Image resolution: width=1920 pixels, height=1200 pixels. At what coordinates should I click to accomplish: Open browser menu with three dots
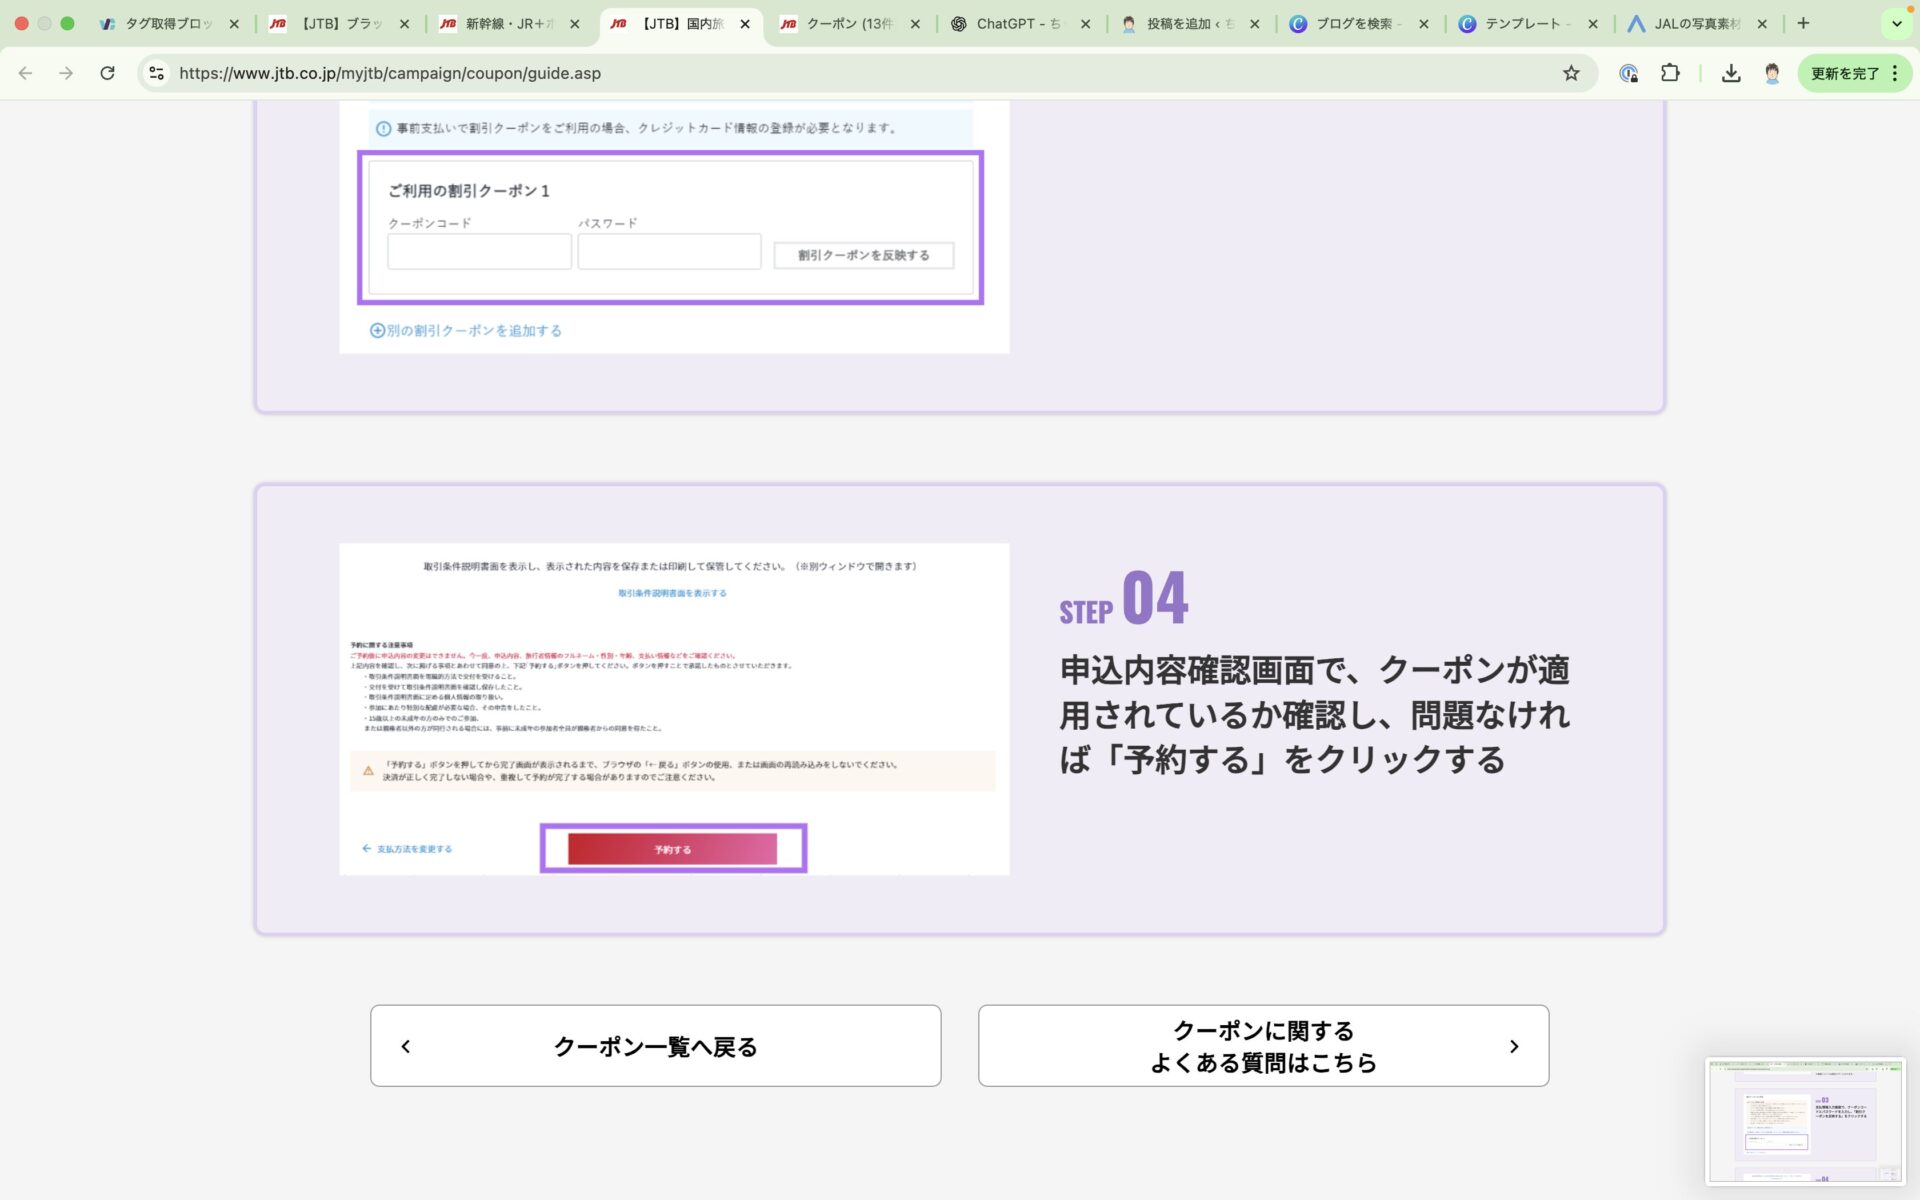pyautogui.click(x=1895, y=73)
